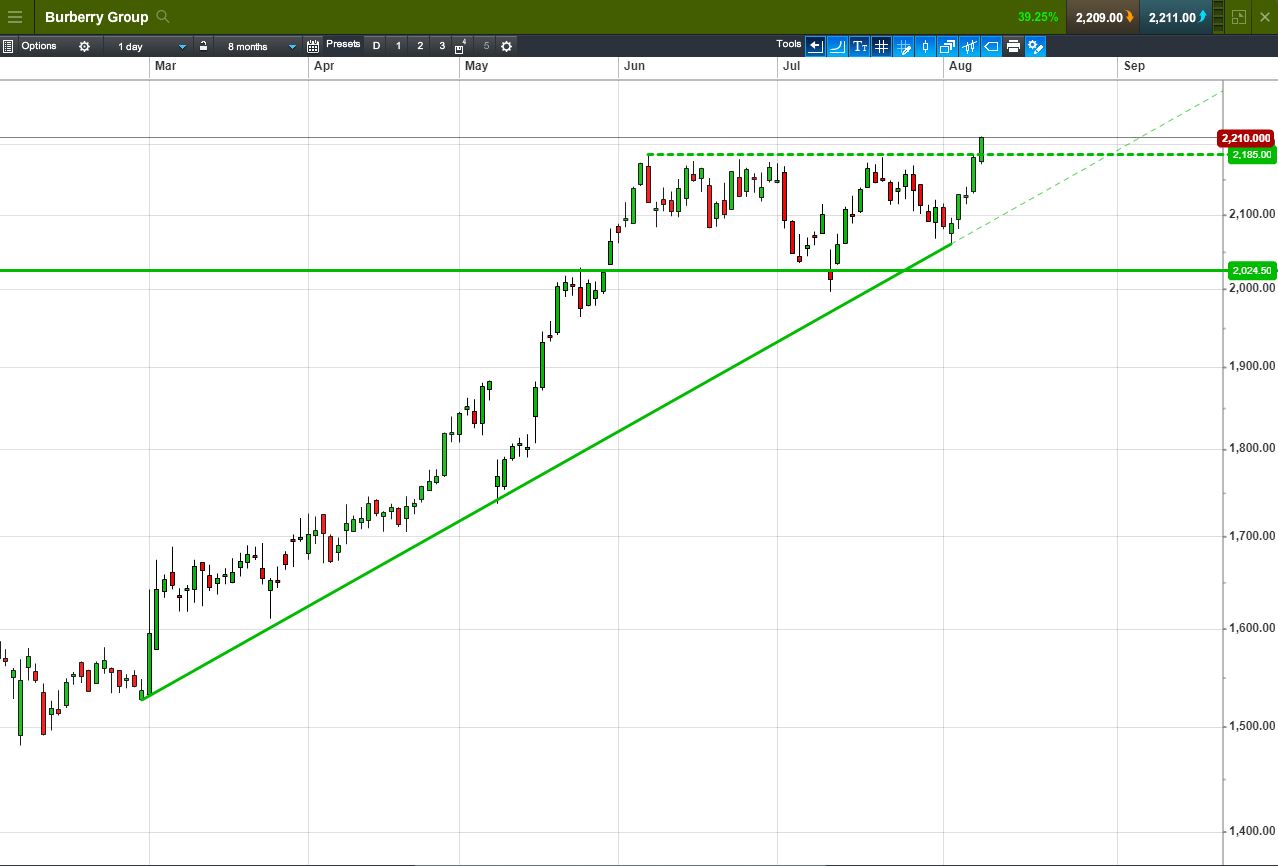Click the price tag label tool
The height and width of the screenshot is (866, 1278).
pyautogui.click(x=991, y=46)
